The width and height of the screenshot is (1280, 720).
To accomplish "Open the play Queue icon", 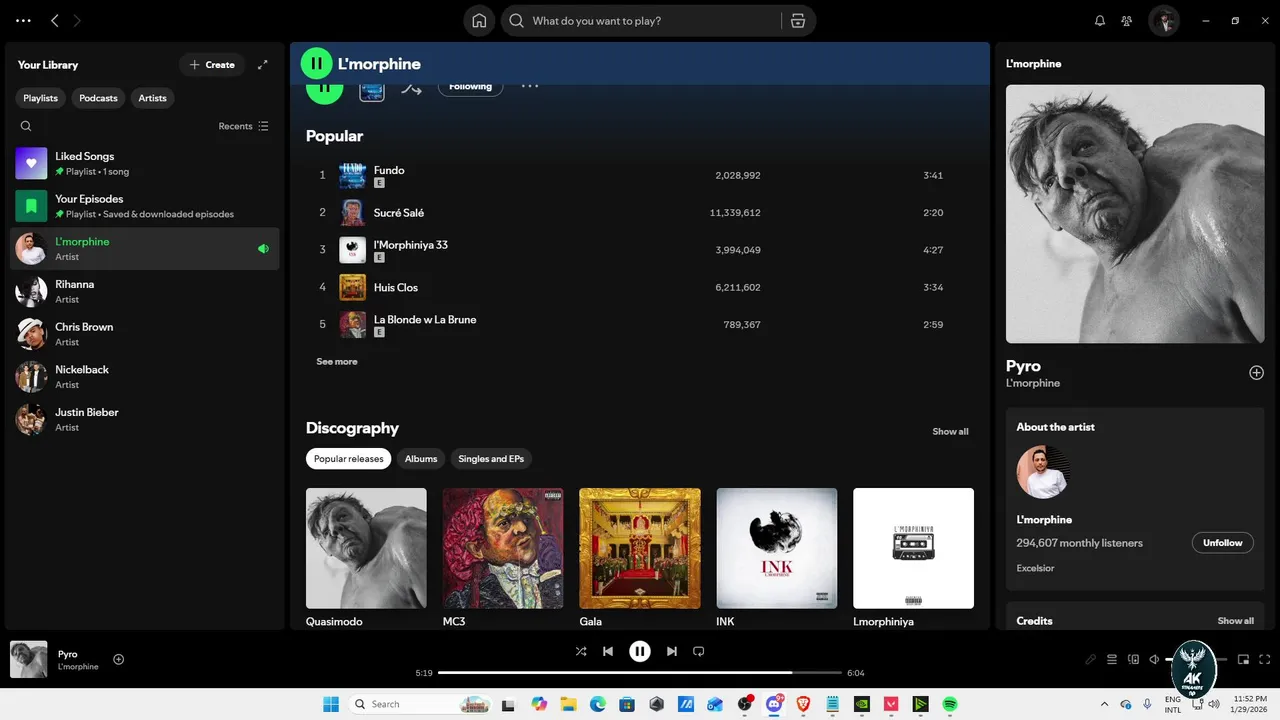I will pos(1112,660).
